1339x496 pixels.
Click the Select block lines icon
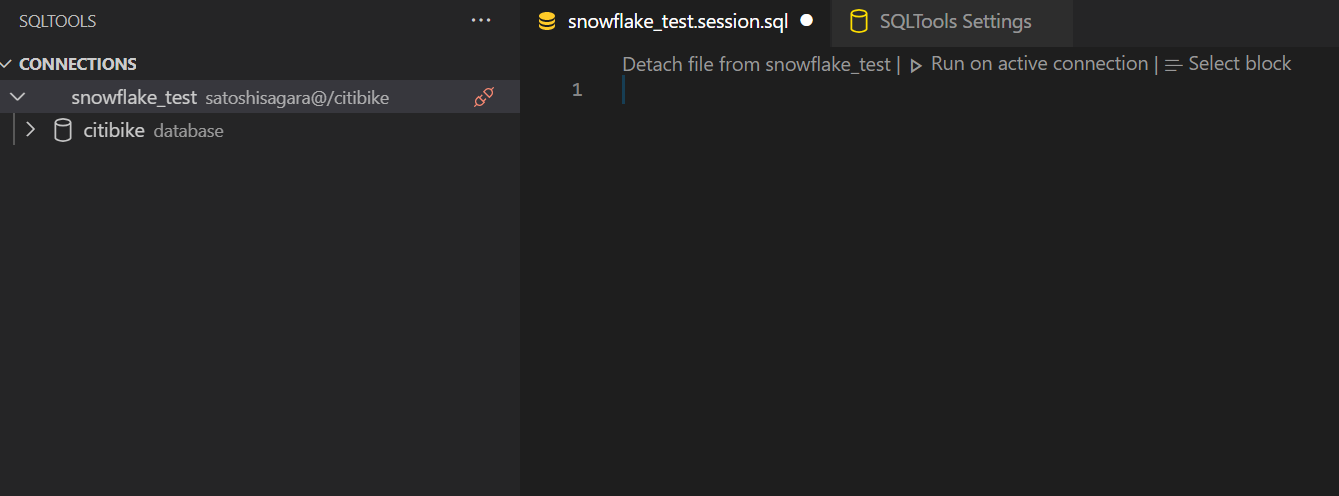pos(1174,65)
